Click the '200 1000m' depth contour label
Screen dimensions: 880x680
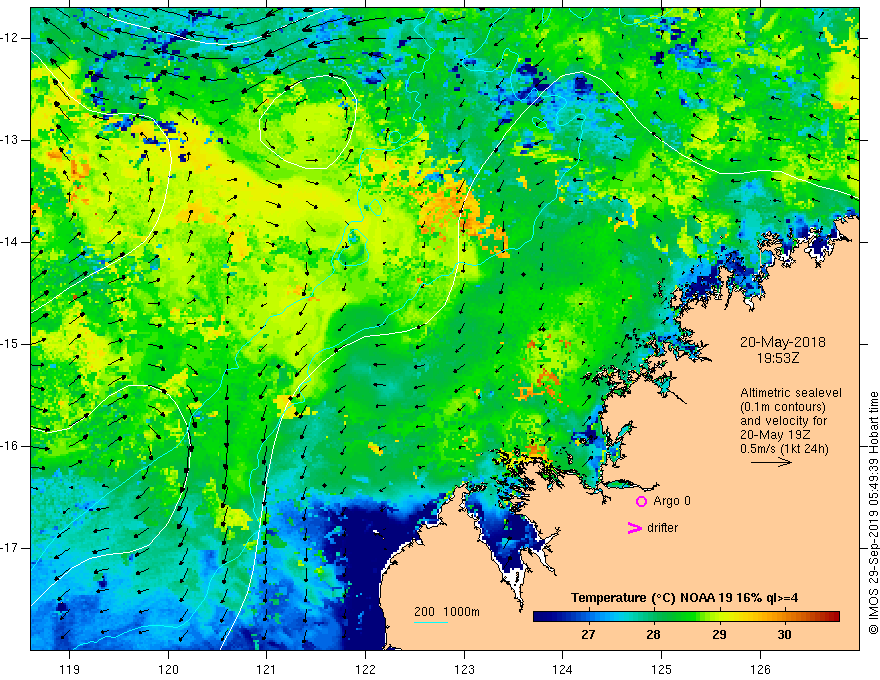[447, 612]
